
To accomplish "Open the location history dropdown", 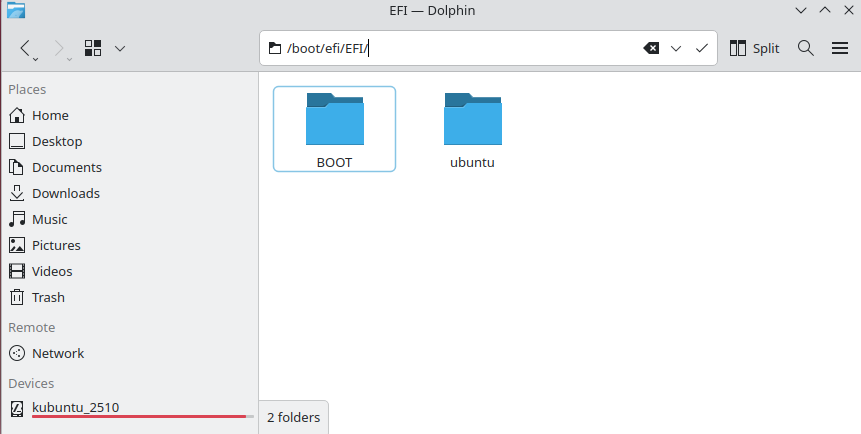I will click(x=676, y=48).
